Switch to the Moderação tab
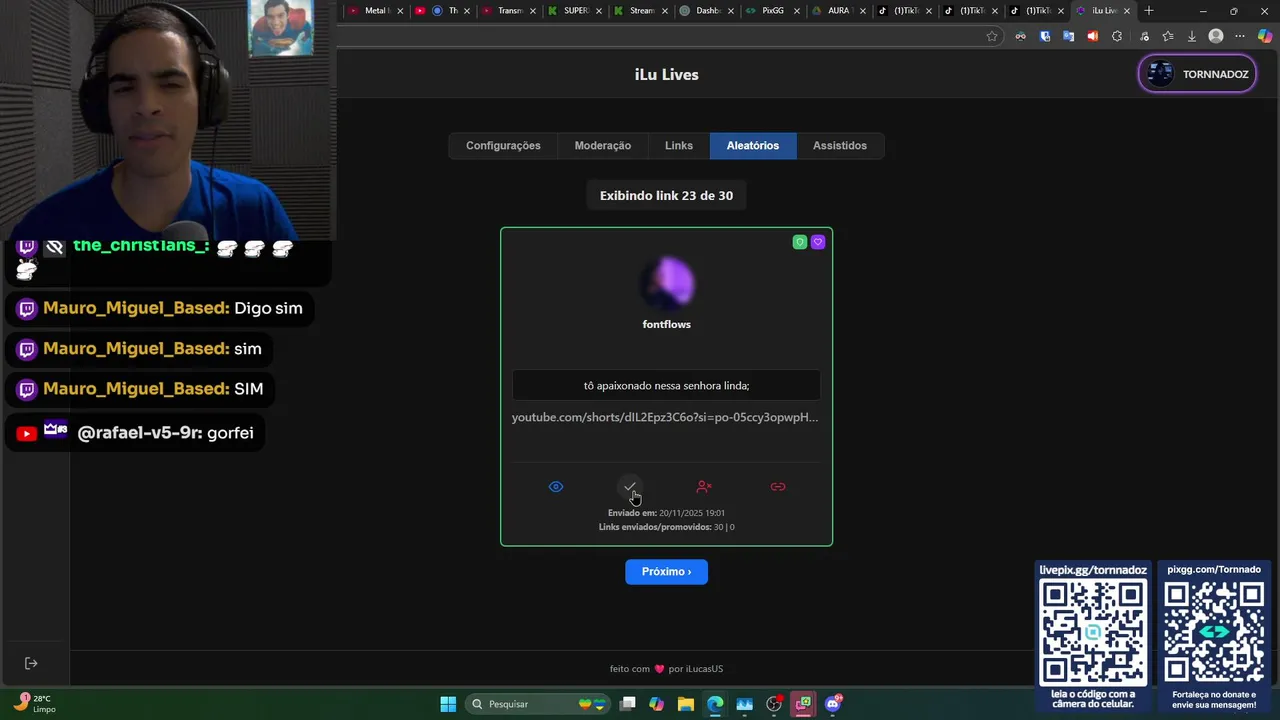Screen dimensions: 1280x720 [603, 146]
